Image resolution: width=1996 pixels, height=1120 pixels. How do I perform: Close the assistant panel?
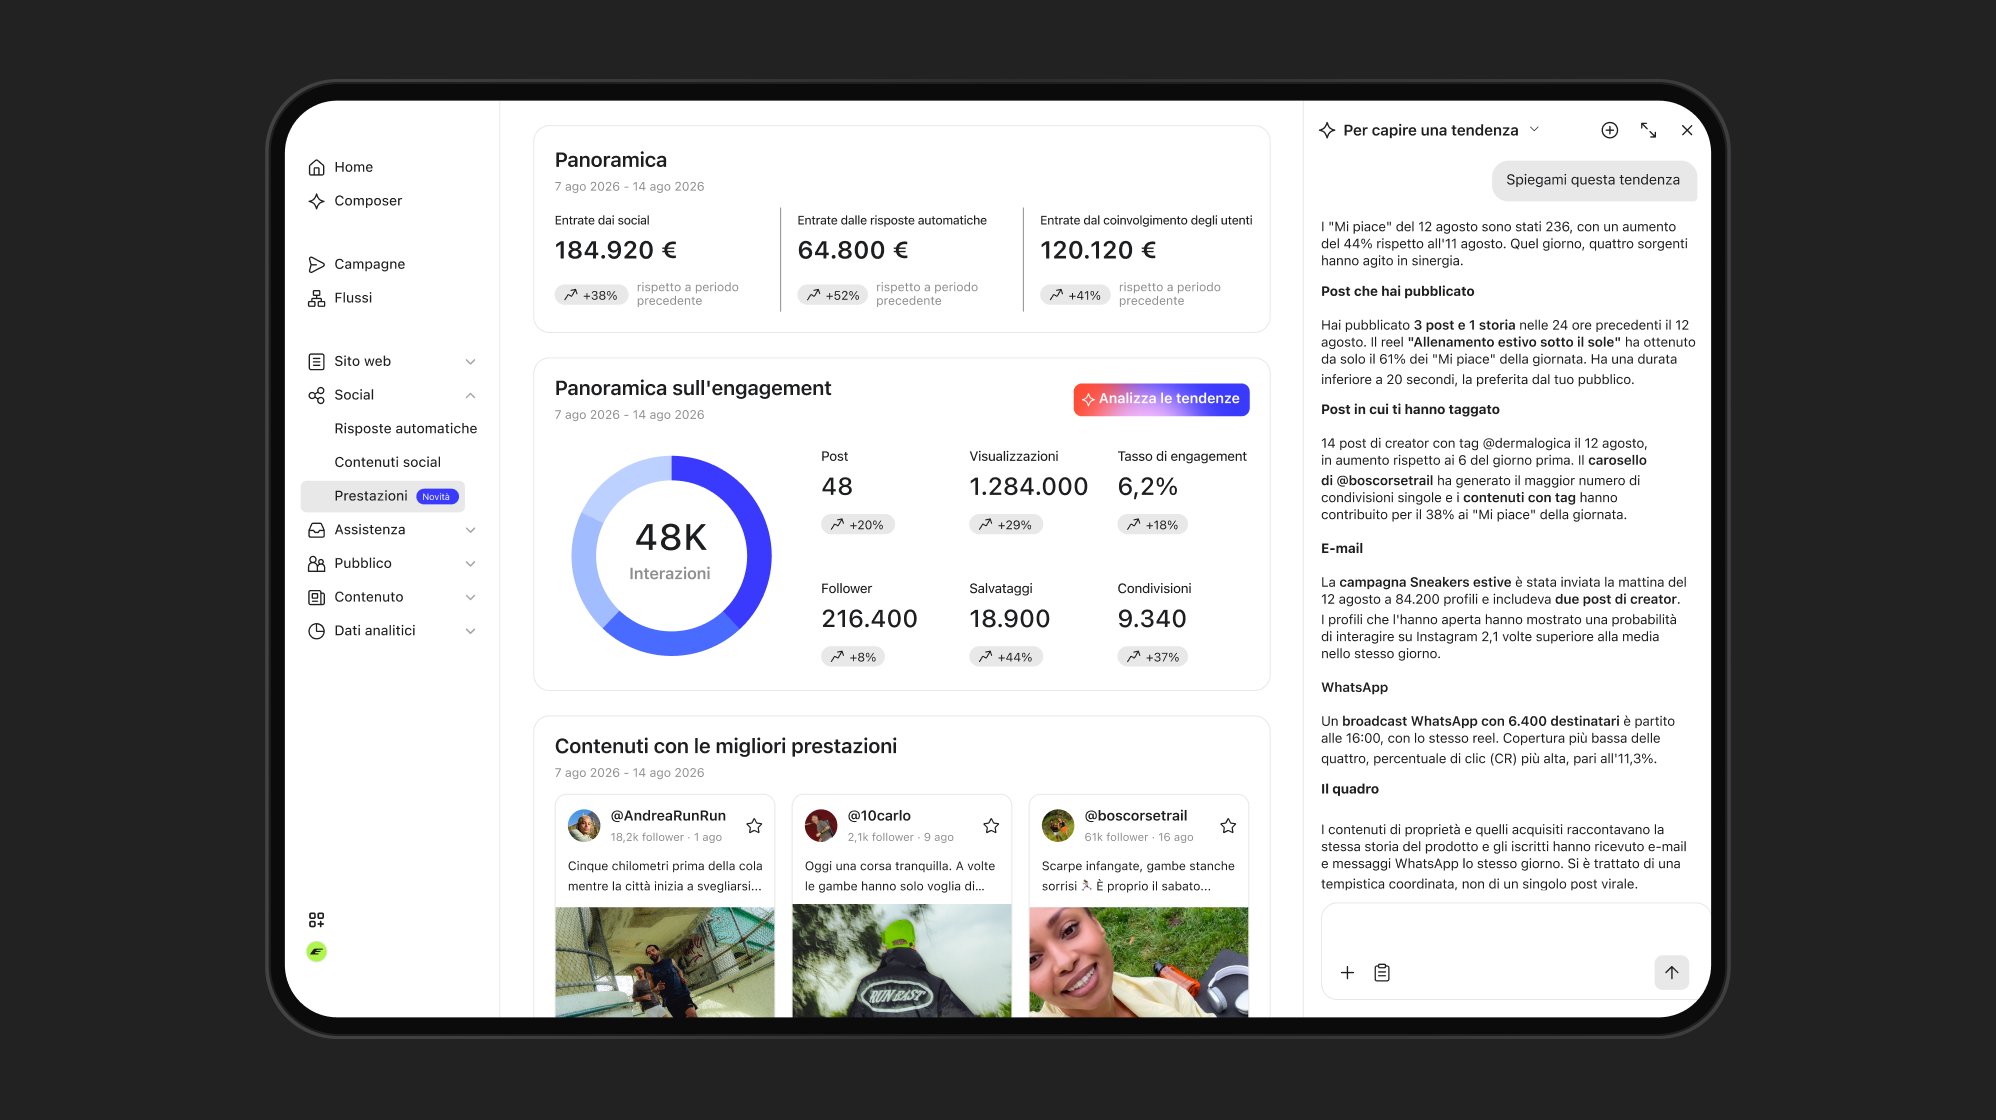click(x=1687, y=130)
